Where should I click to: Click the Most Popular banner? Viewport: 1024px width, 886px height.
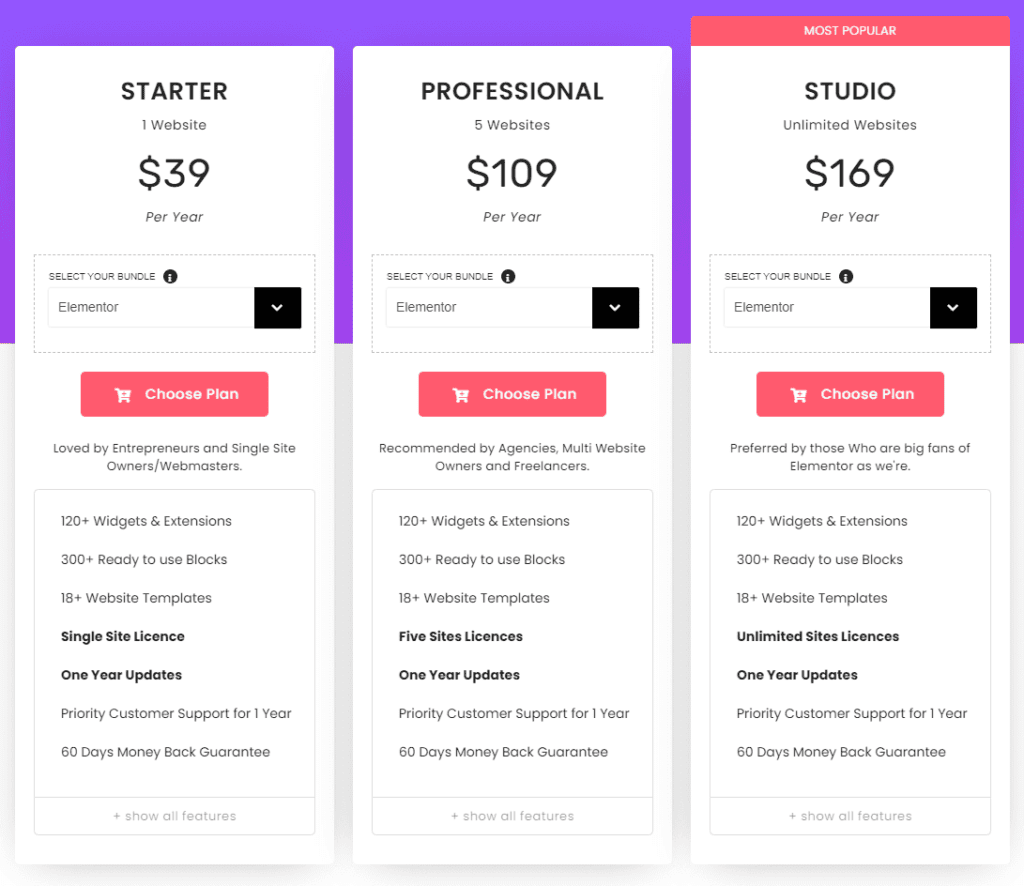(850, 31)
